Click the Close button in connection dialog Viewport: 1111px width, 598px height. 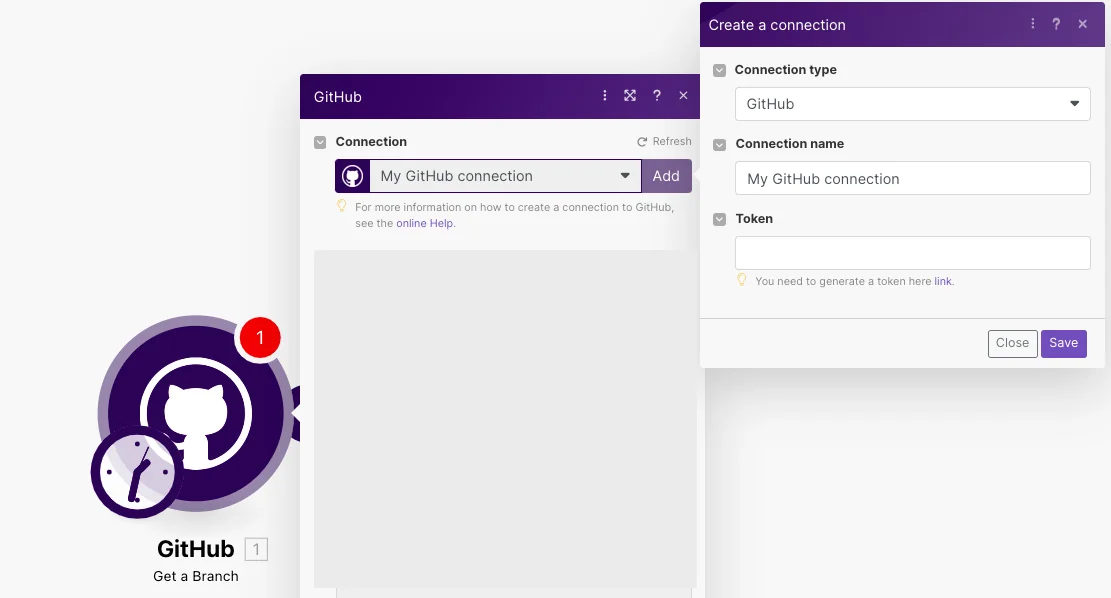[x=1013, y=344]
